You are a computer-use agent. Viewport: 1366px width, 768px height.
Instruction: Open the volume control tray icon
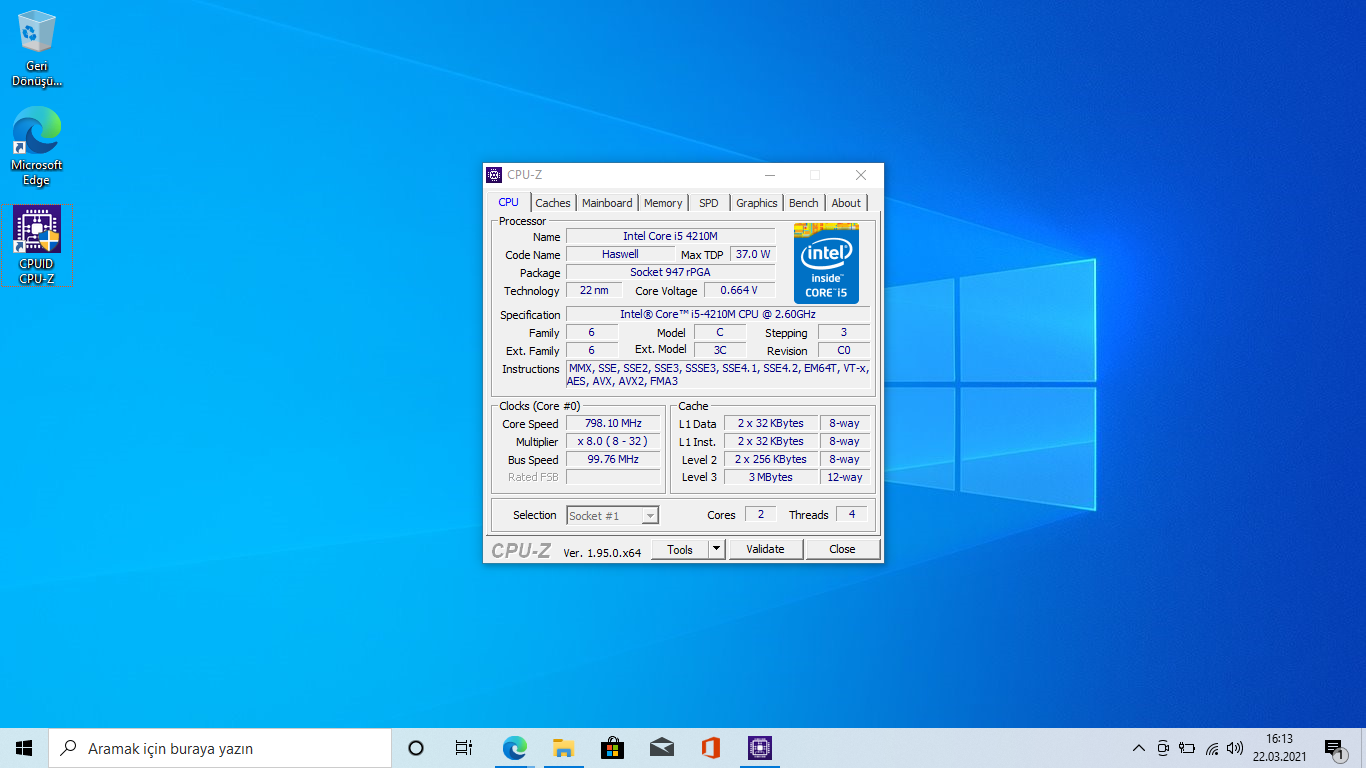(x=1235, y=748)
